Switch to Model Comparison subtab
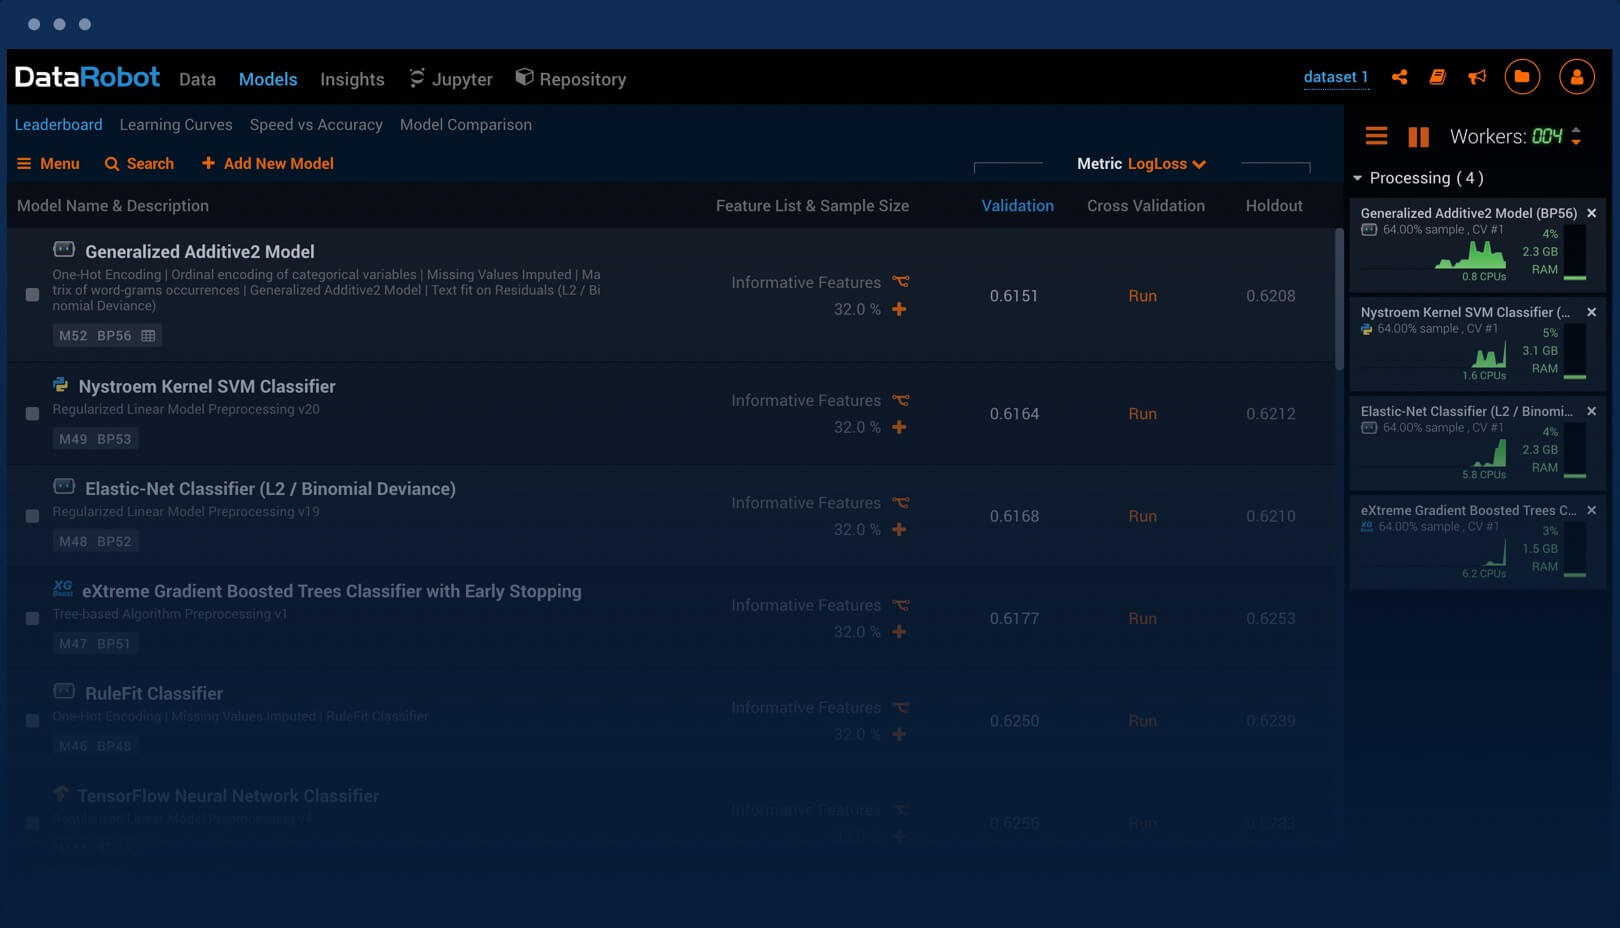 tap(466, 125)
